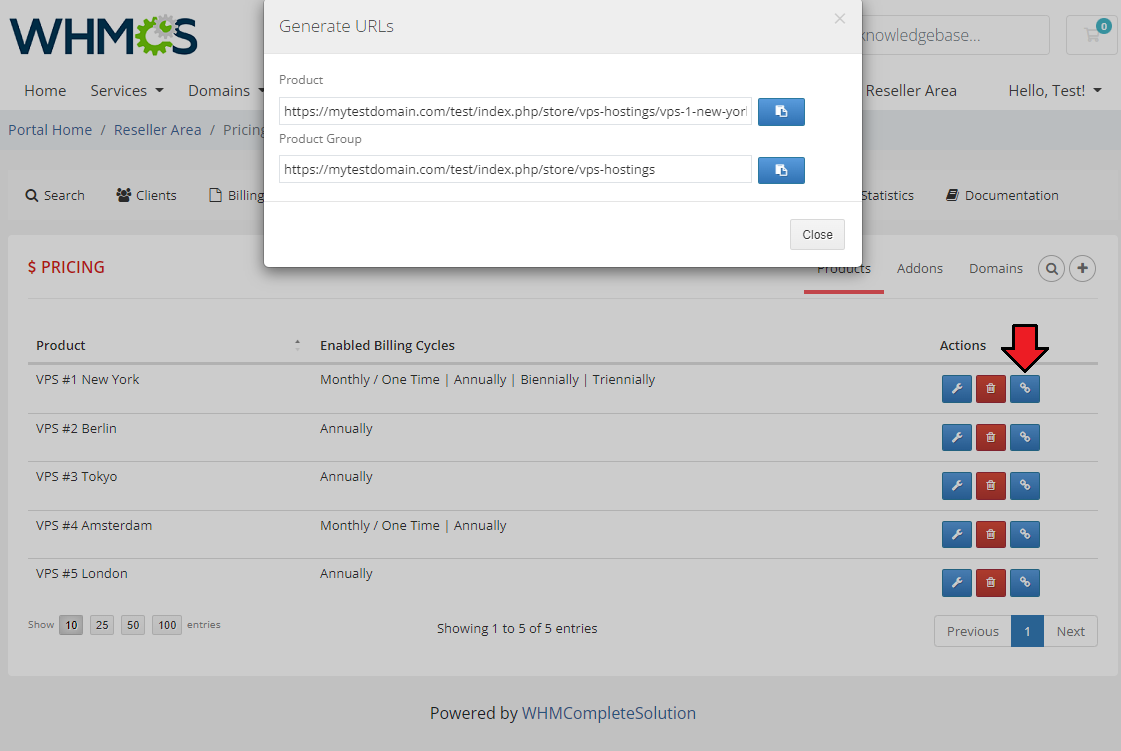1121x751 pixels.
Task: Expand the Hello, Test! account dropdown
Action: tap(1055, 91)
